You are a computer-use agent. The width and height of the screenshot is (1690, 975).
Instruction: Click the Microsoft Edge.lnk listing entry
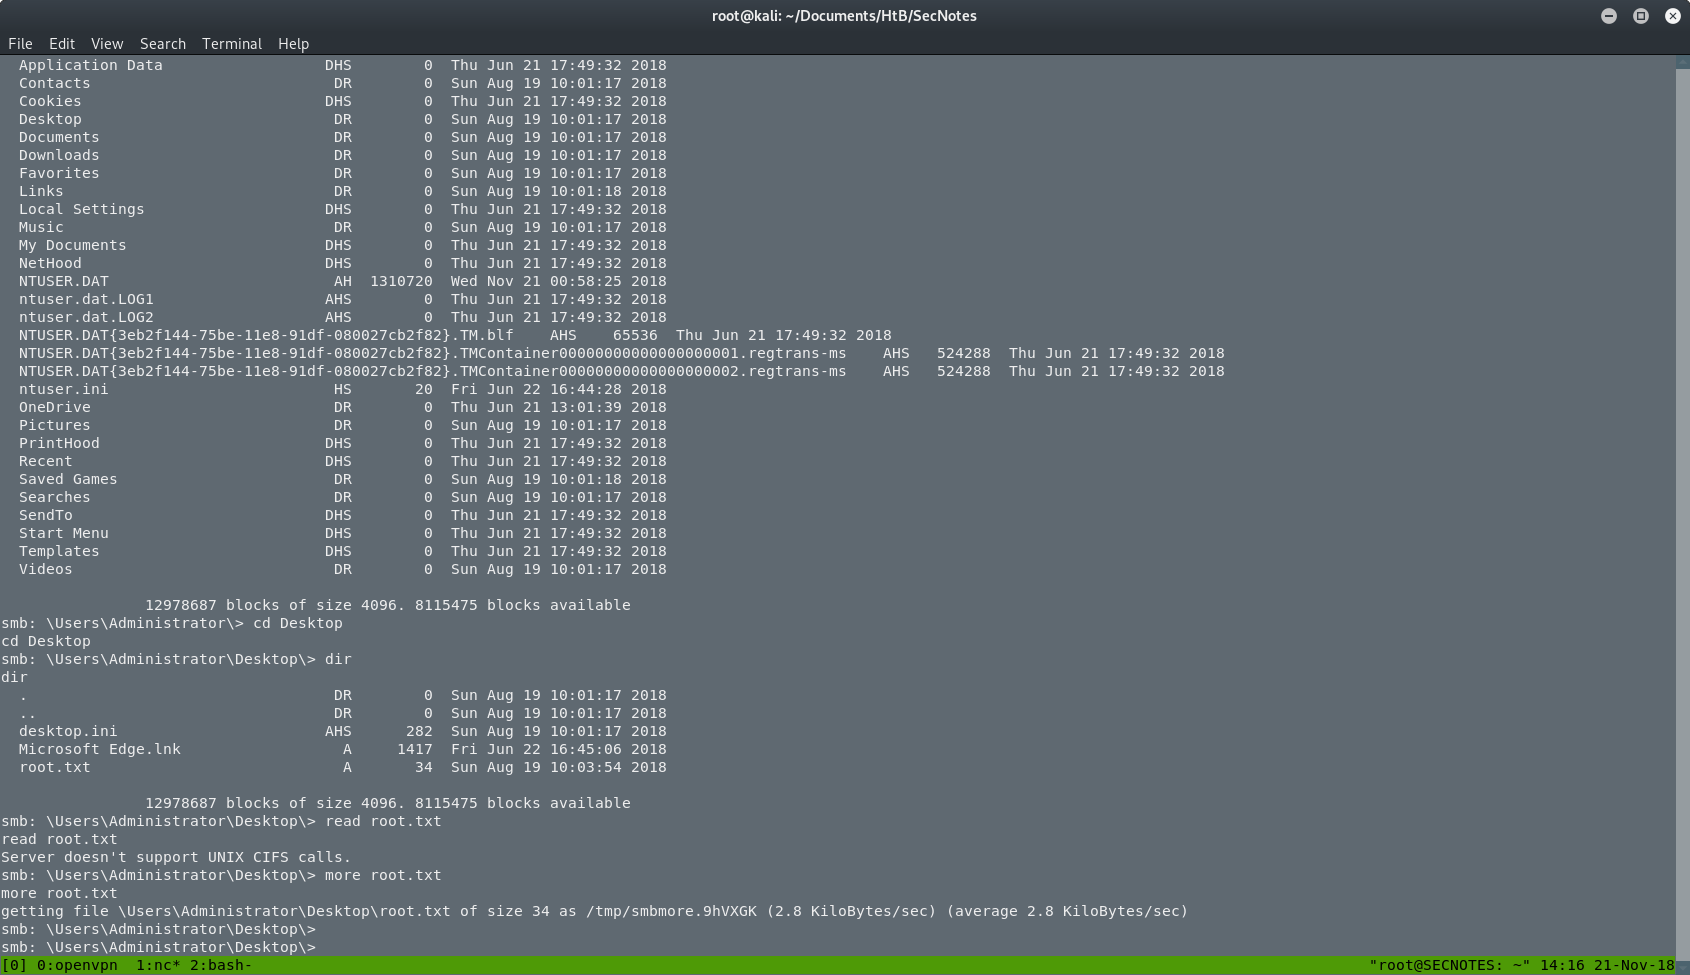click(x=100, y=749)
